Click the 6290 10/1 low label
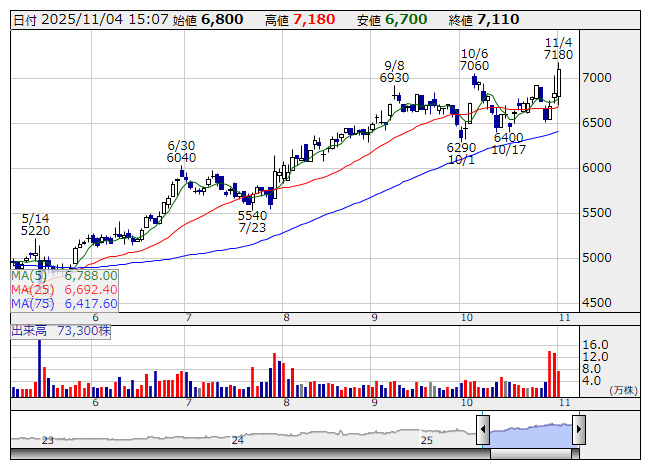 pos(461,154)
